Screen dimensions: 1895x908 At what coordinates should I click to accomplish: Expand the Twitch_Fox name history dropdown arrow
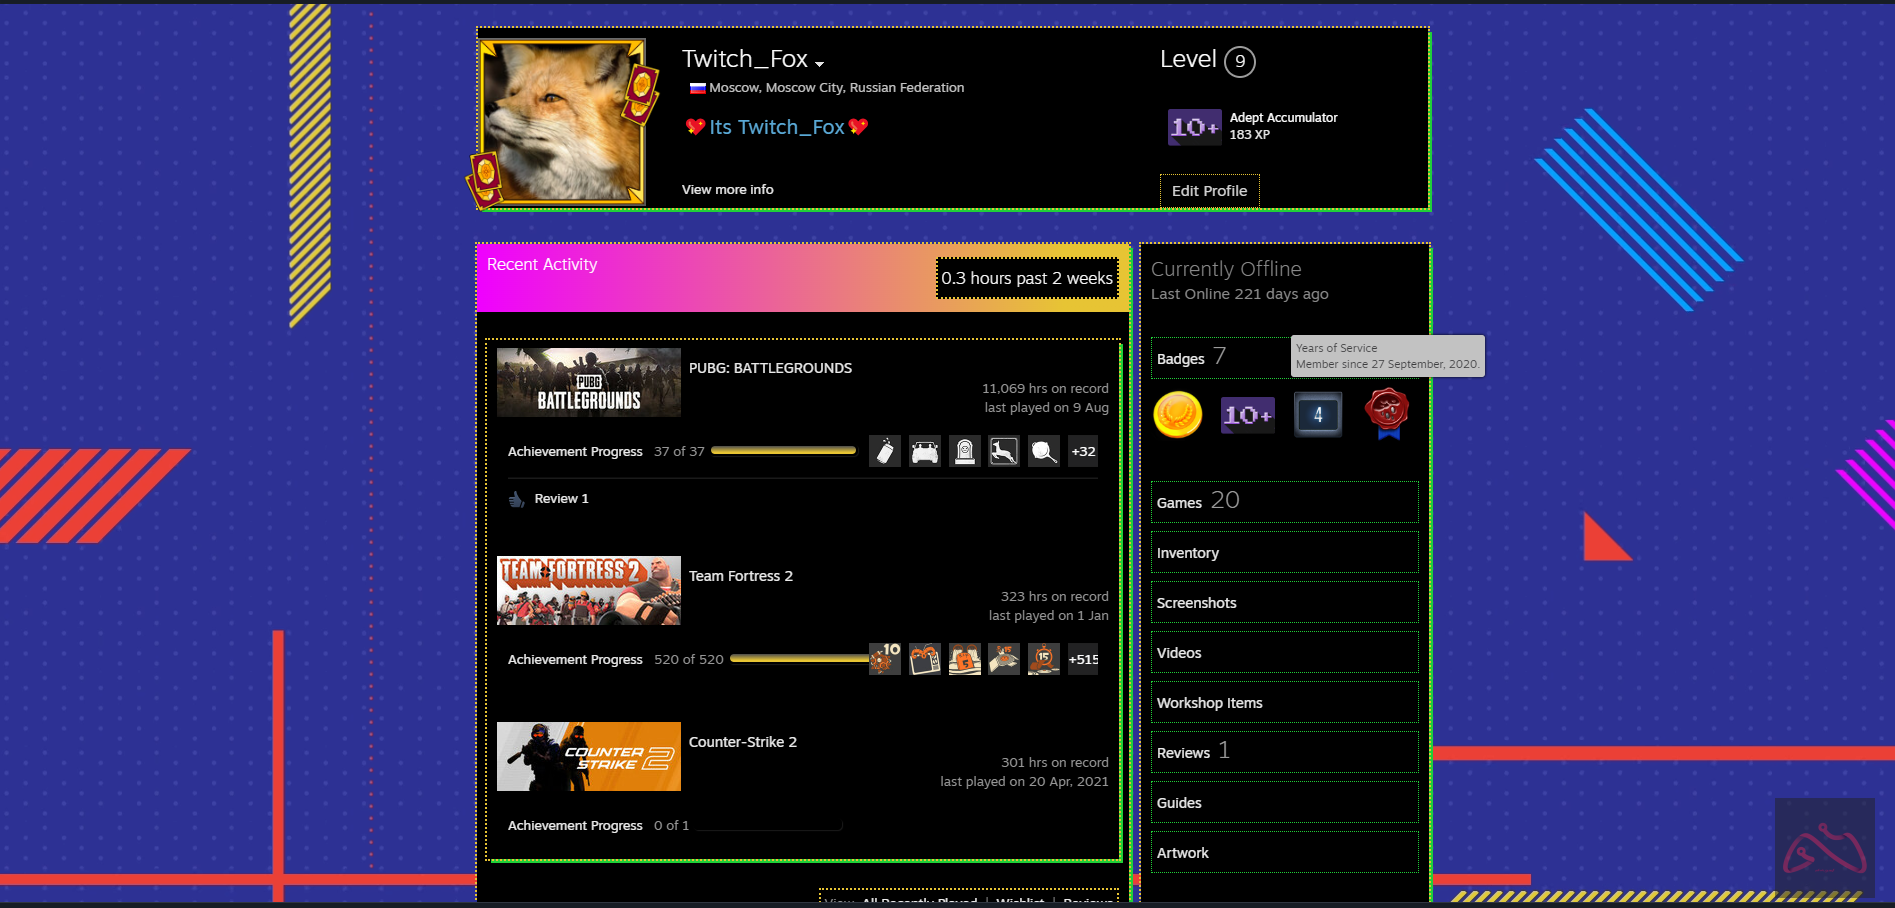click(820, 64)
